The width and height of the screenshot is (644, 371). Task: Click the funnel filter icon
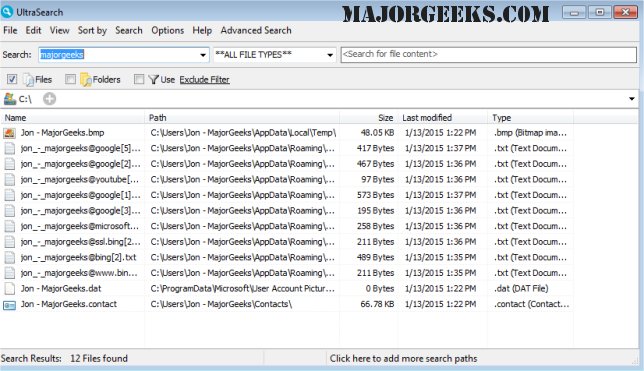click(154, 79)
